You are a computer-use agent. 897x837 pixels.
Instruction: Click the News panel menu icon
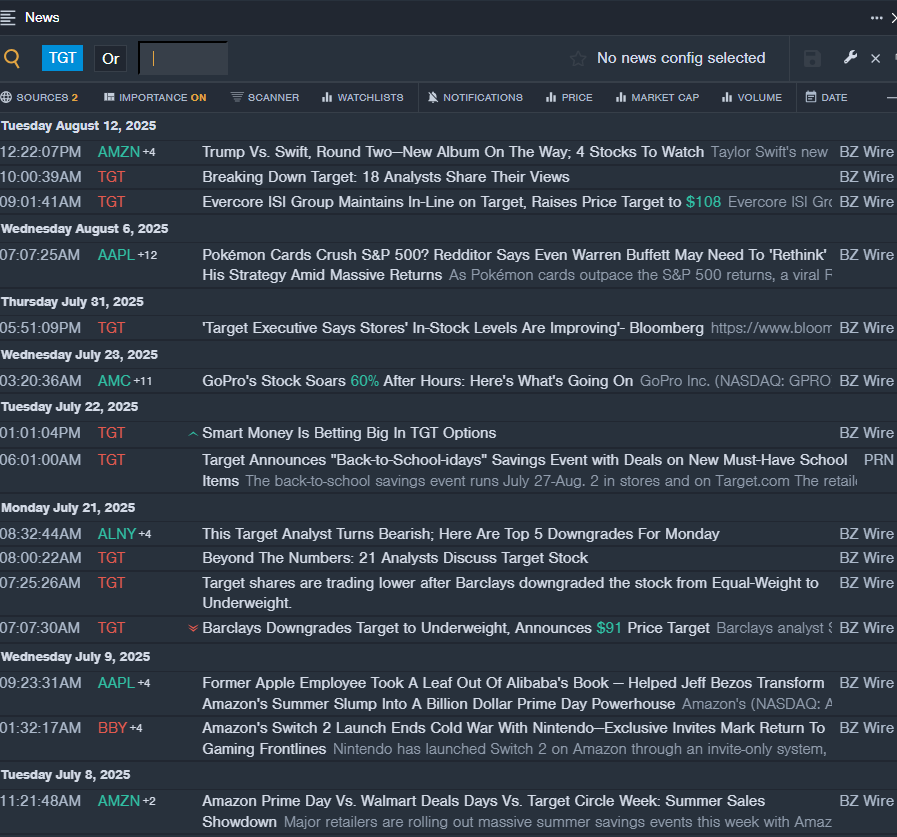pos(8,18)
